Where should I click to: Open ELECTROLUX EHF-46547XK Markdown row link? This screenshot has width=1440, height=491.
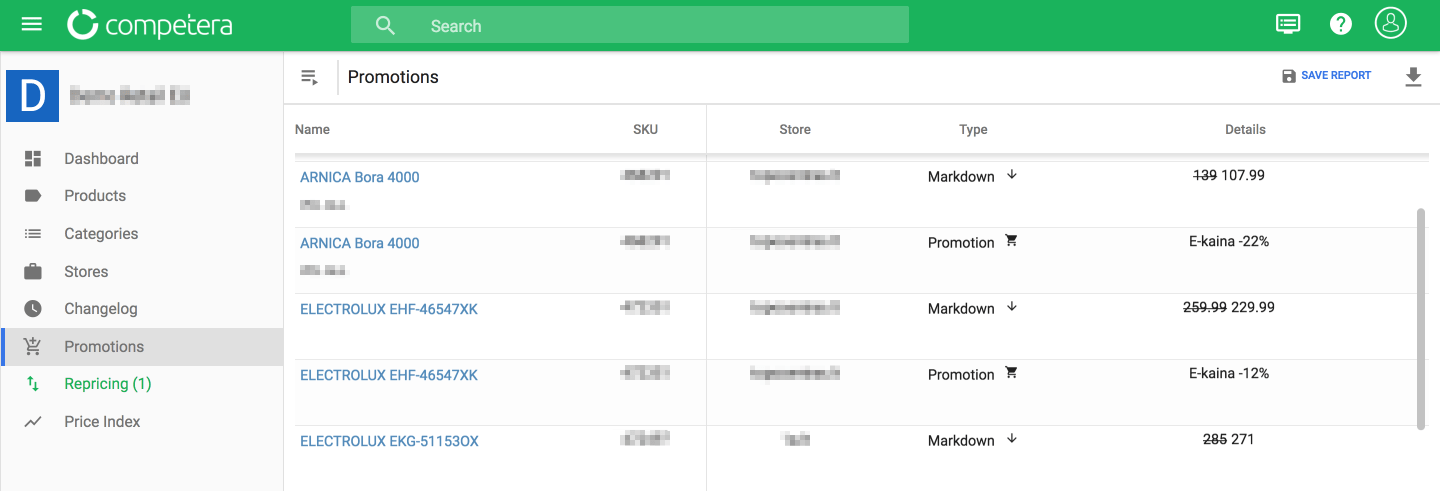pyautogui.click(x=389, y=309)
